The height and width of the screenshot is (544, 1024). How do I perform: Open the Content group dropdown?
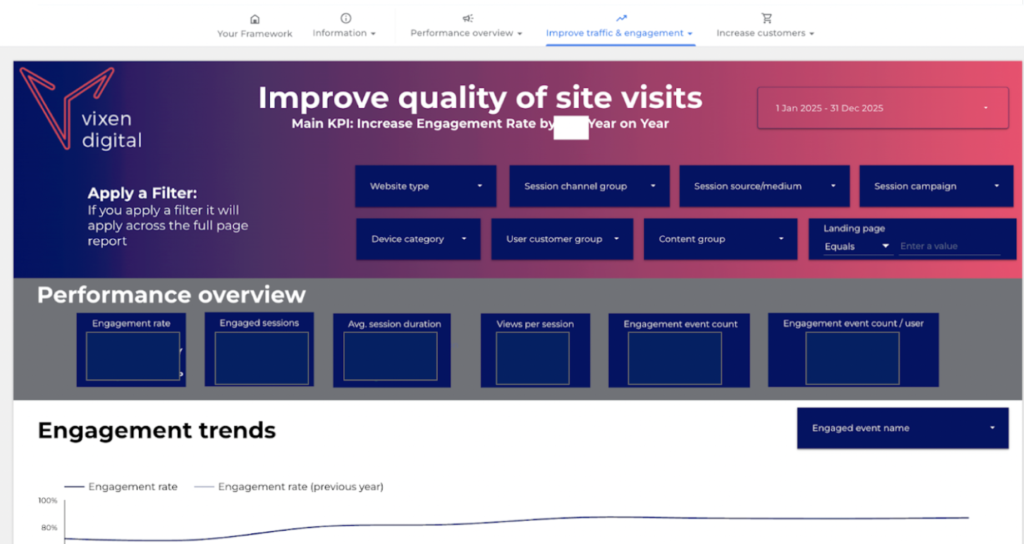(720, 239)
